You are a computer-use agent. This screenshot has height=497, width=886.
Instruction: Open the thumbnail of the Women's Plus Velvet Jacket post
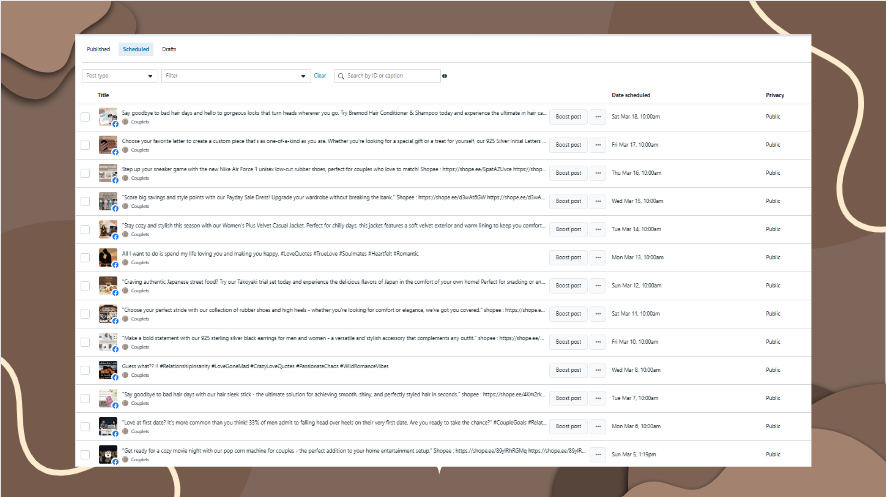pos(108,229)
